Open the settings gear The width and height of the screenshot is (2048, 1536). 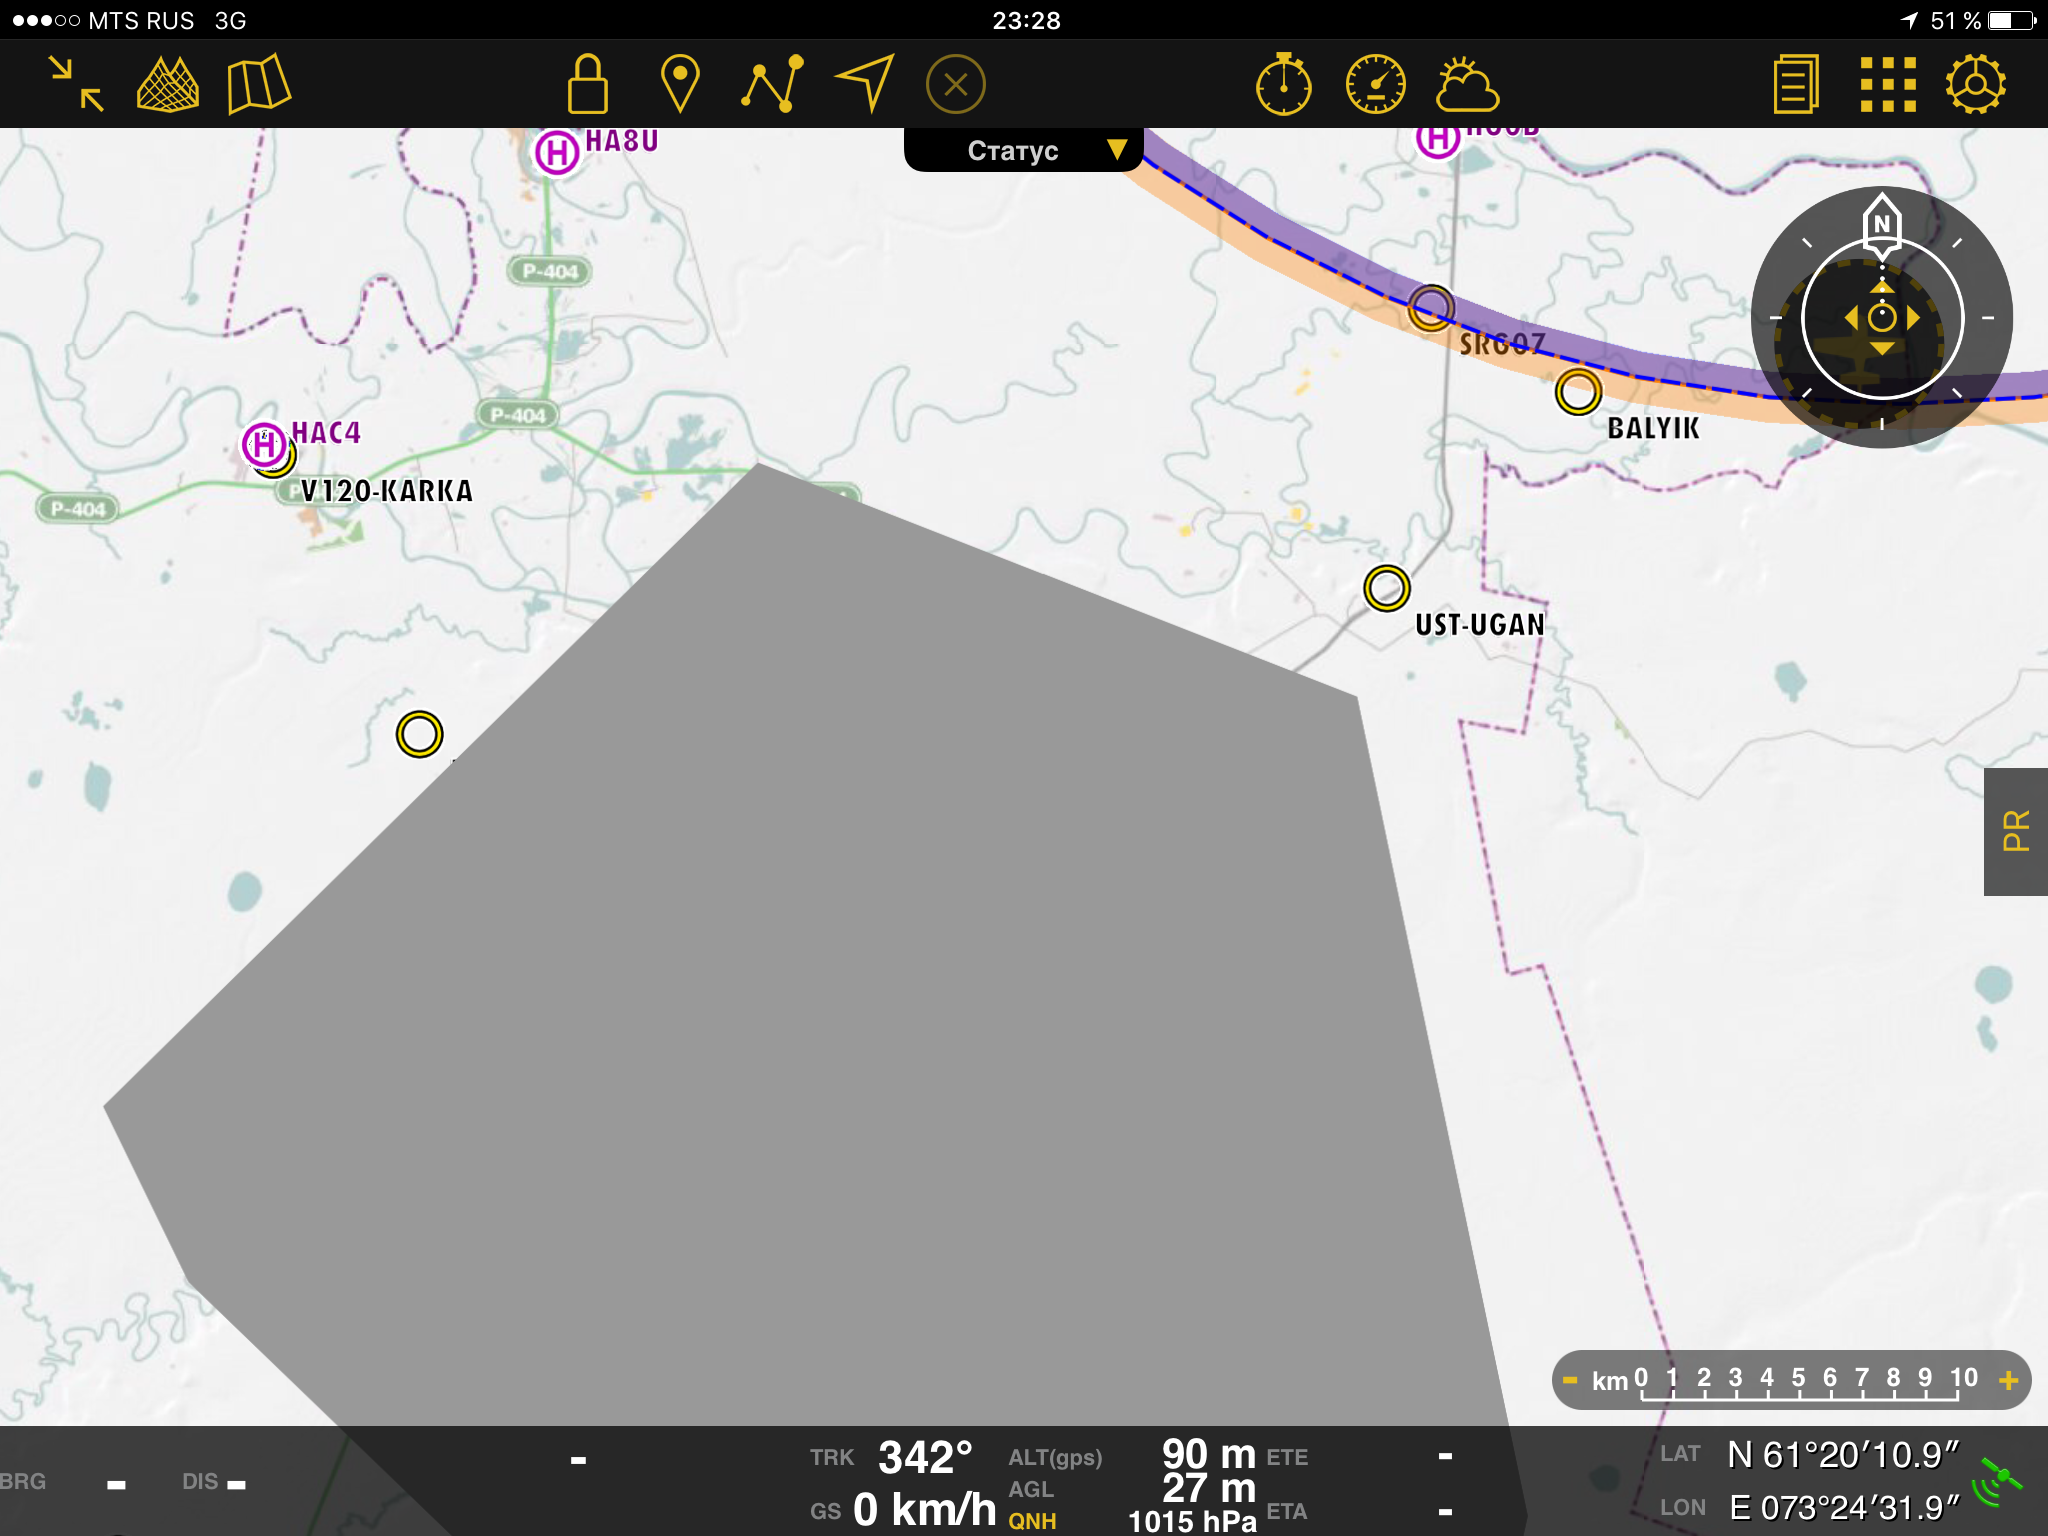point(1976,84)
